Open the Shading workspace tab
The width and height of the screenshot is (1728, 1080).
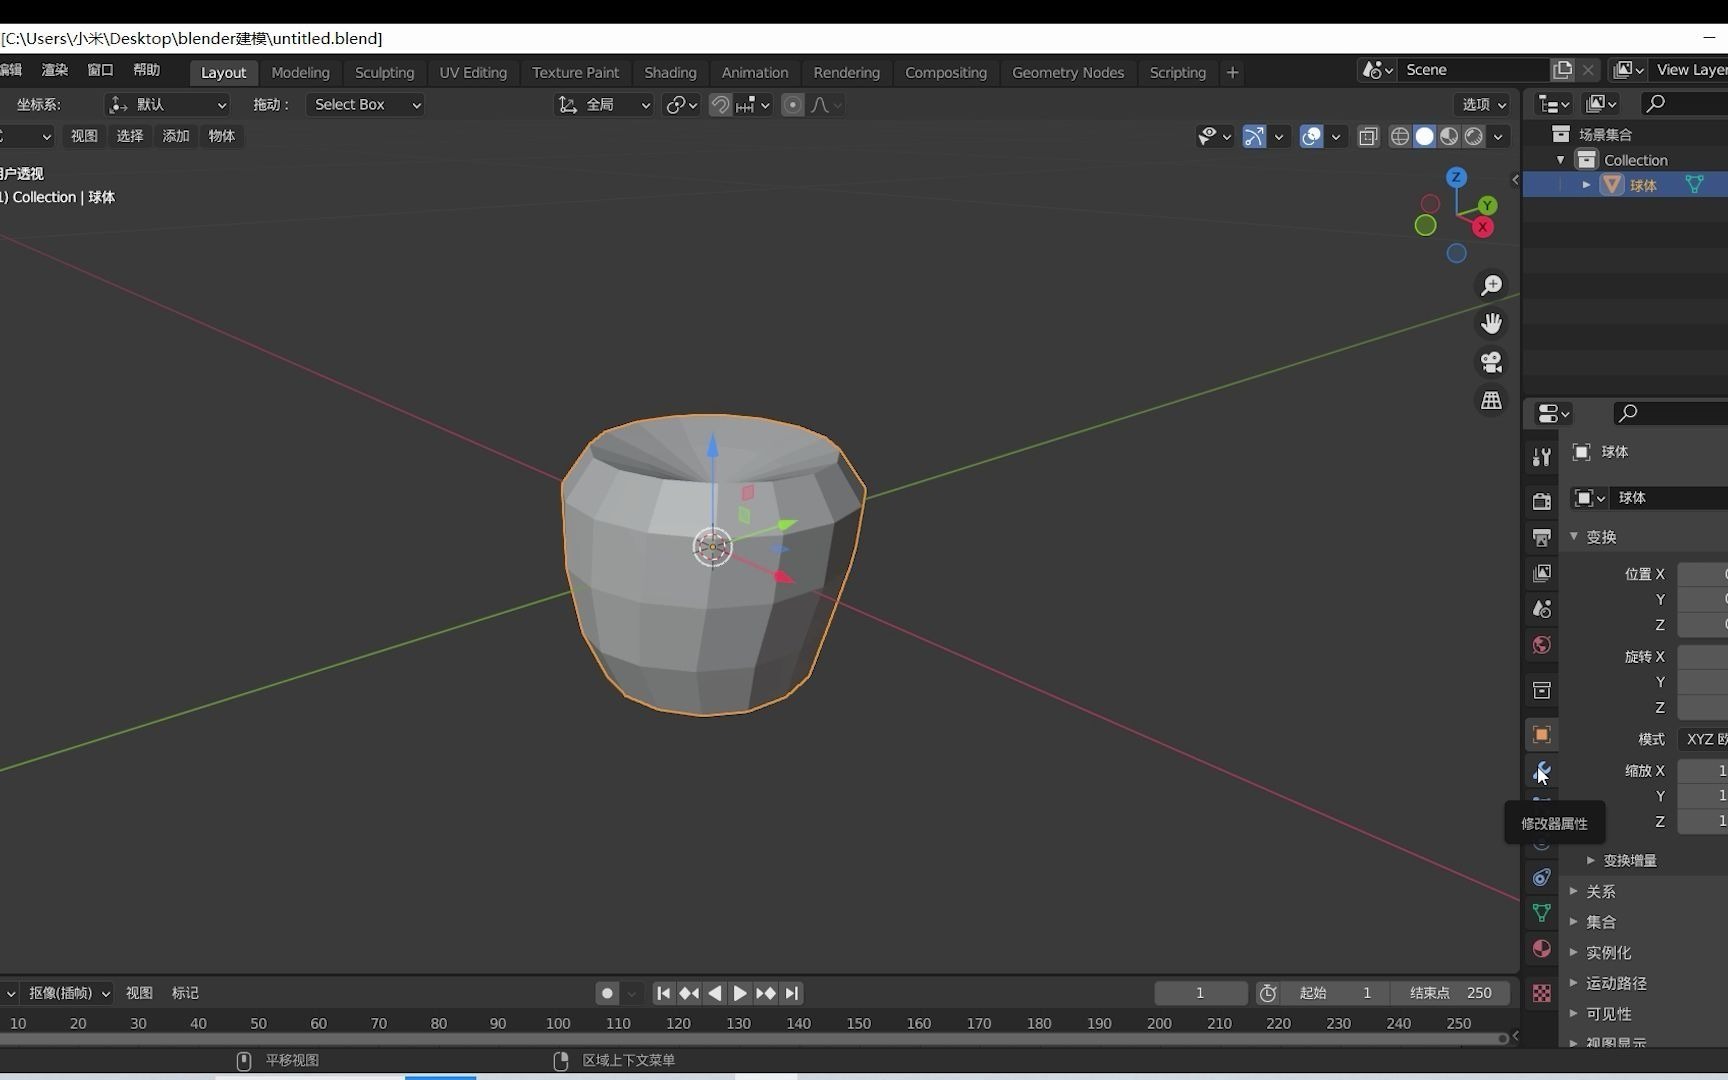tap(670, 72)
